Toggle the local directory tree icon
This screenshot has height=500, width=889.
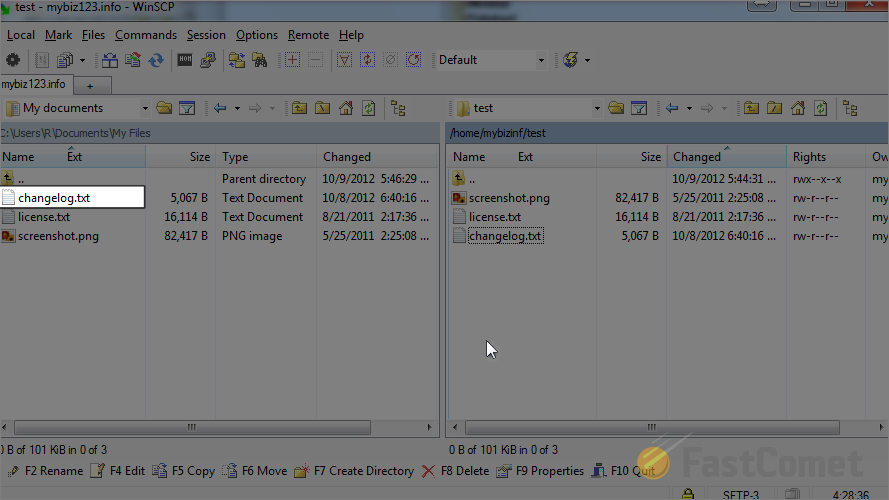tap(398, 108)
